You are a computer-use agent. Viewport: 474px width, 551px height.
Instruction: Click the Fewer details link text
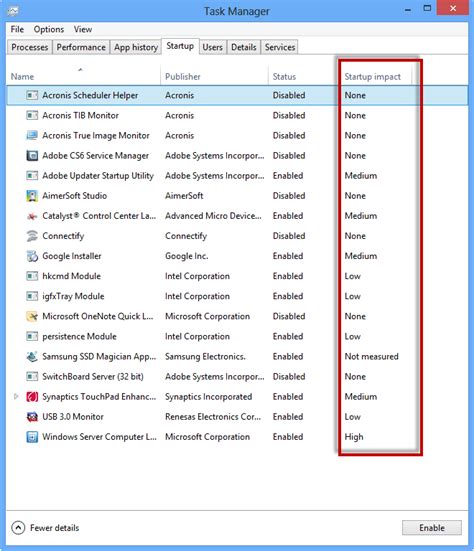tap(54, 528)
